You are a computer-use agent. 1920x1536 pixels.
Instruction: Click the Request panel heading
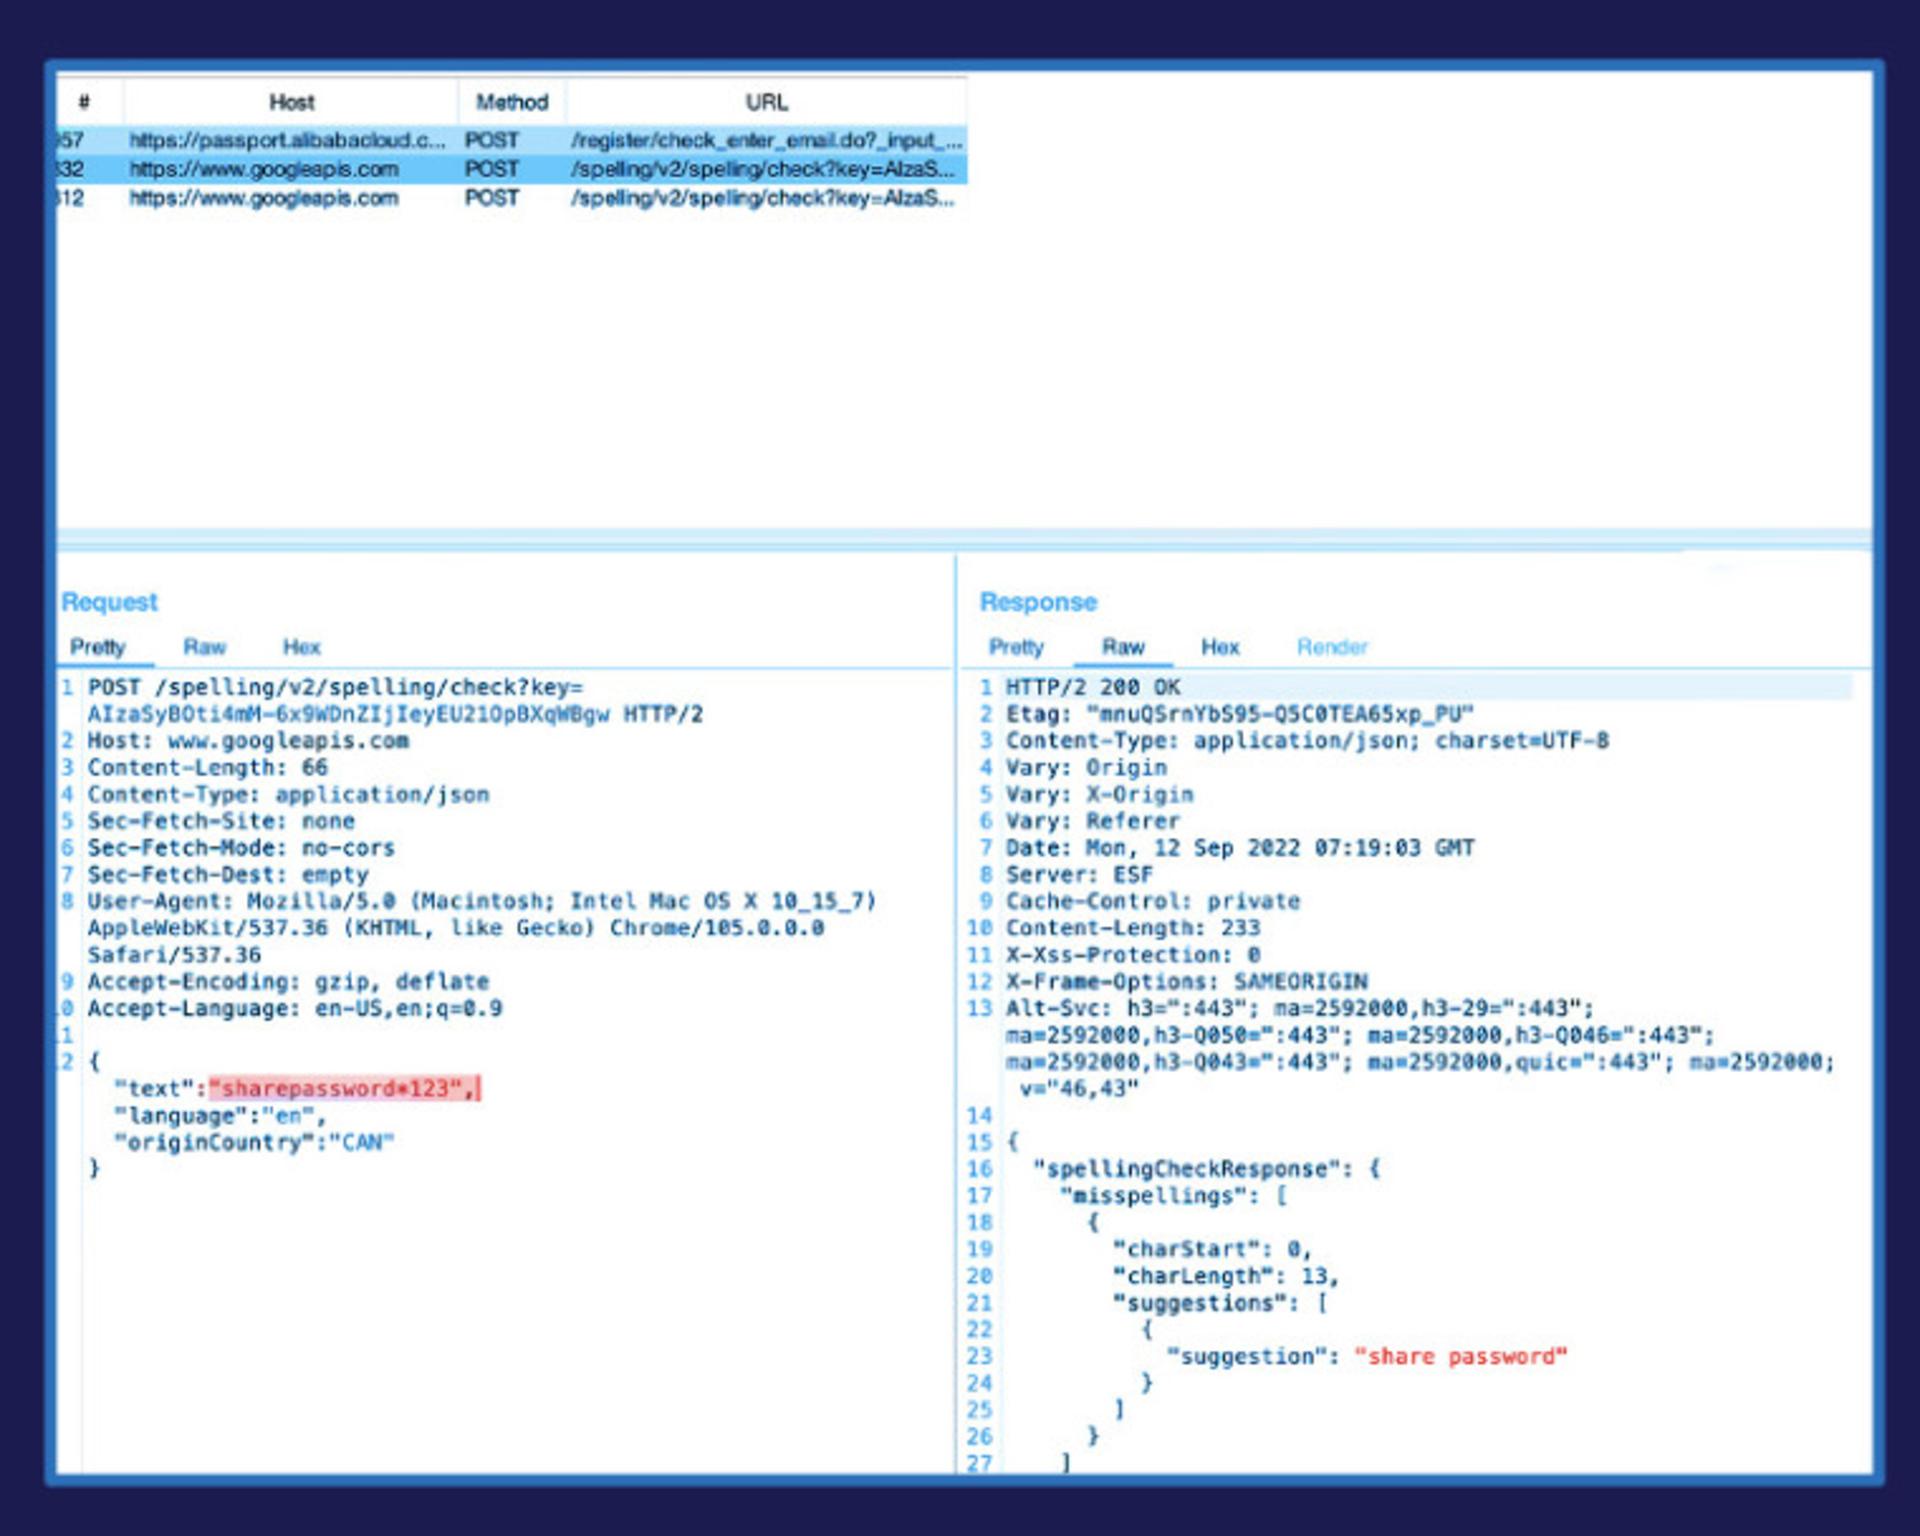click(109, 602)
